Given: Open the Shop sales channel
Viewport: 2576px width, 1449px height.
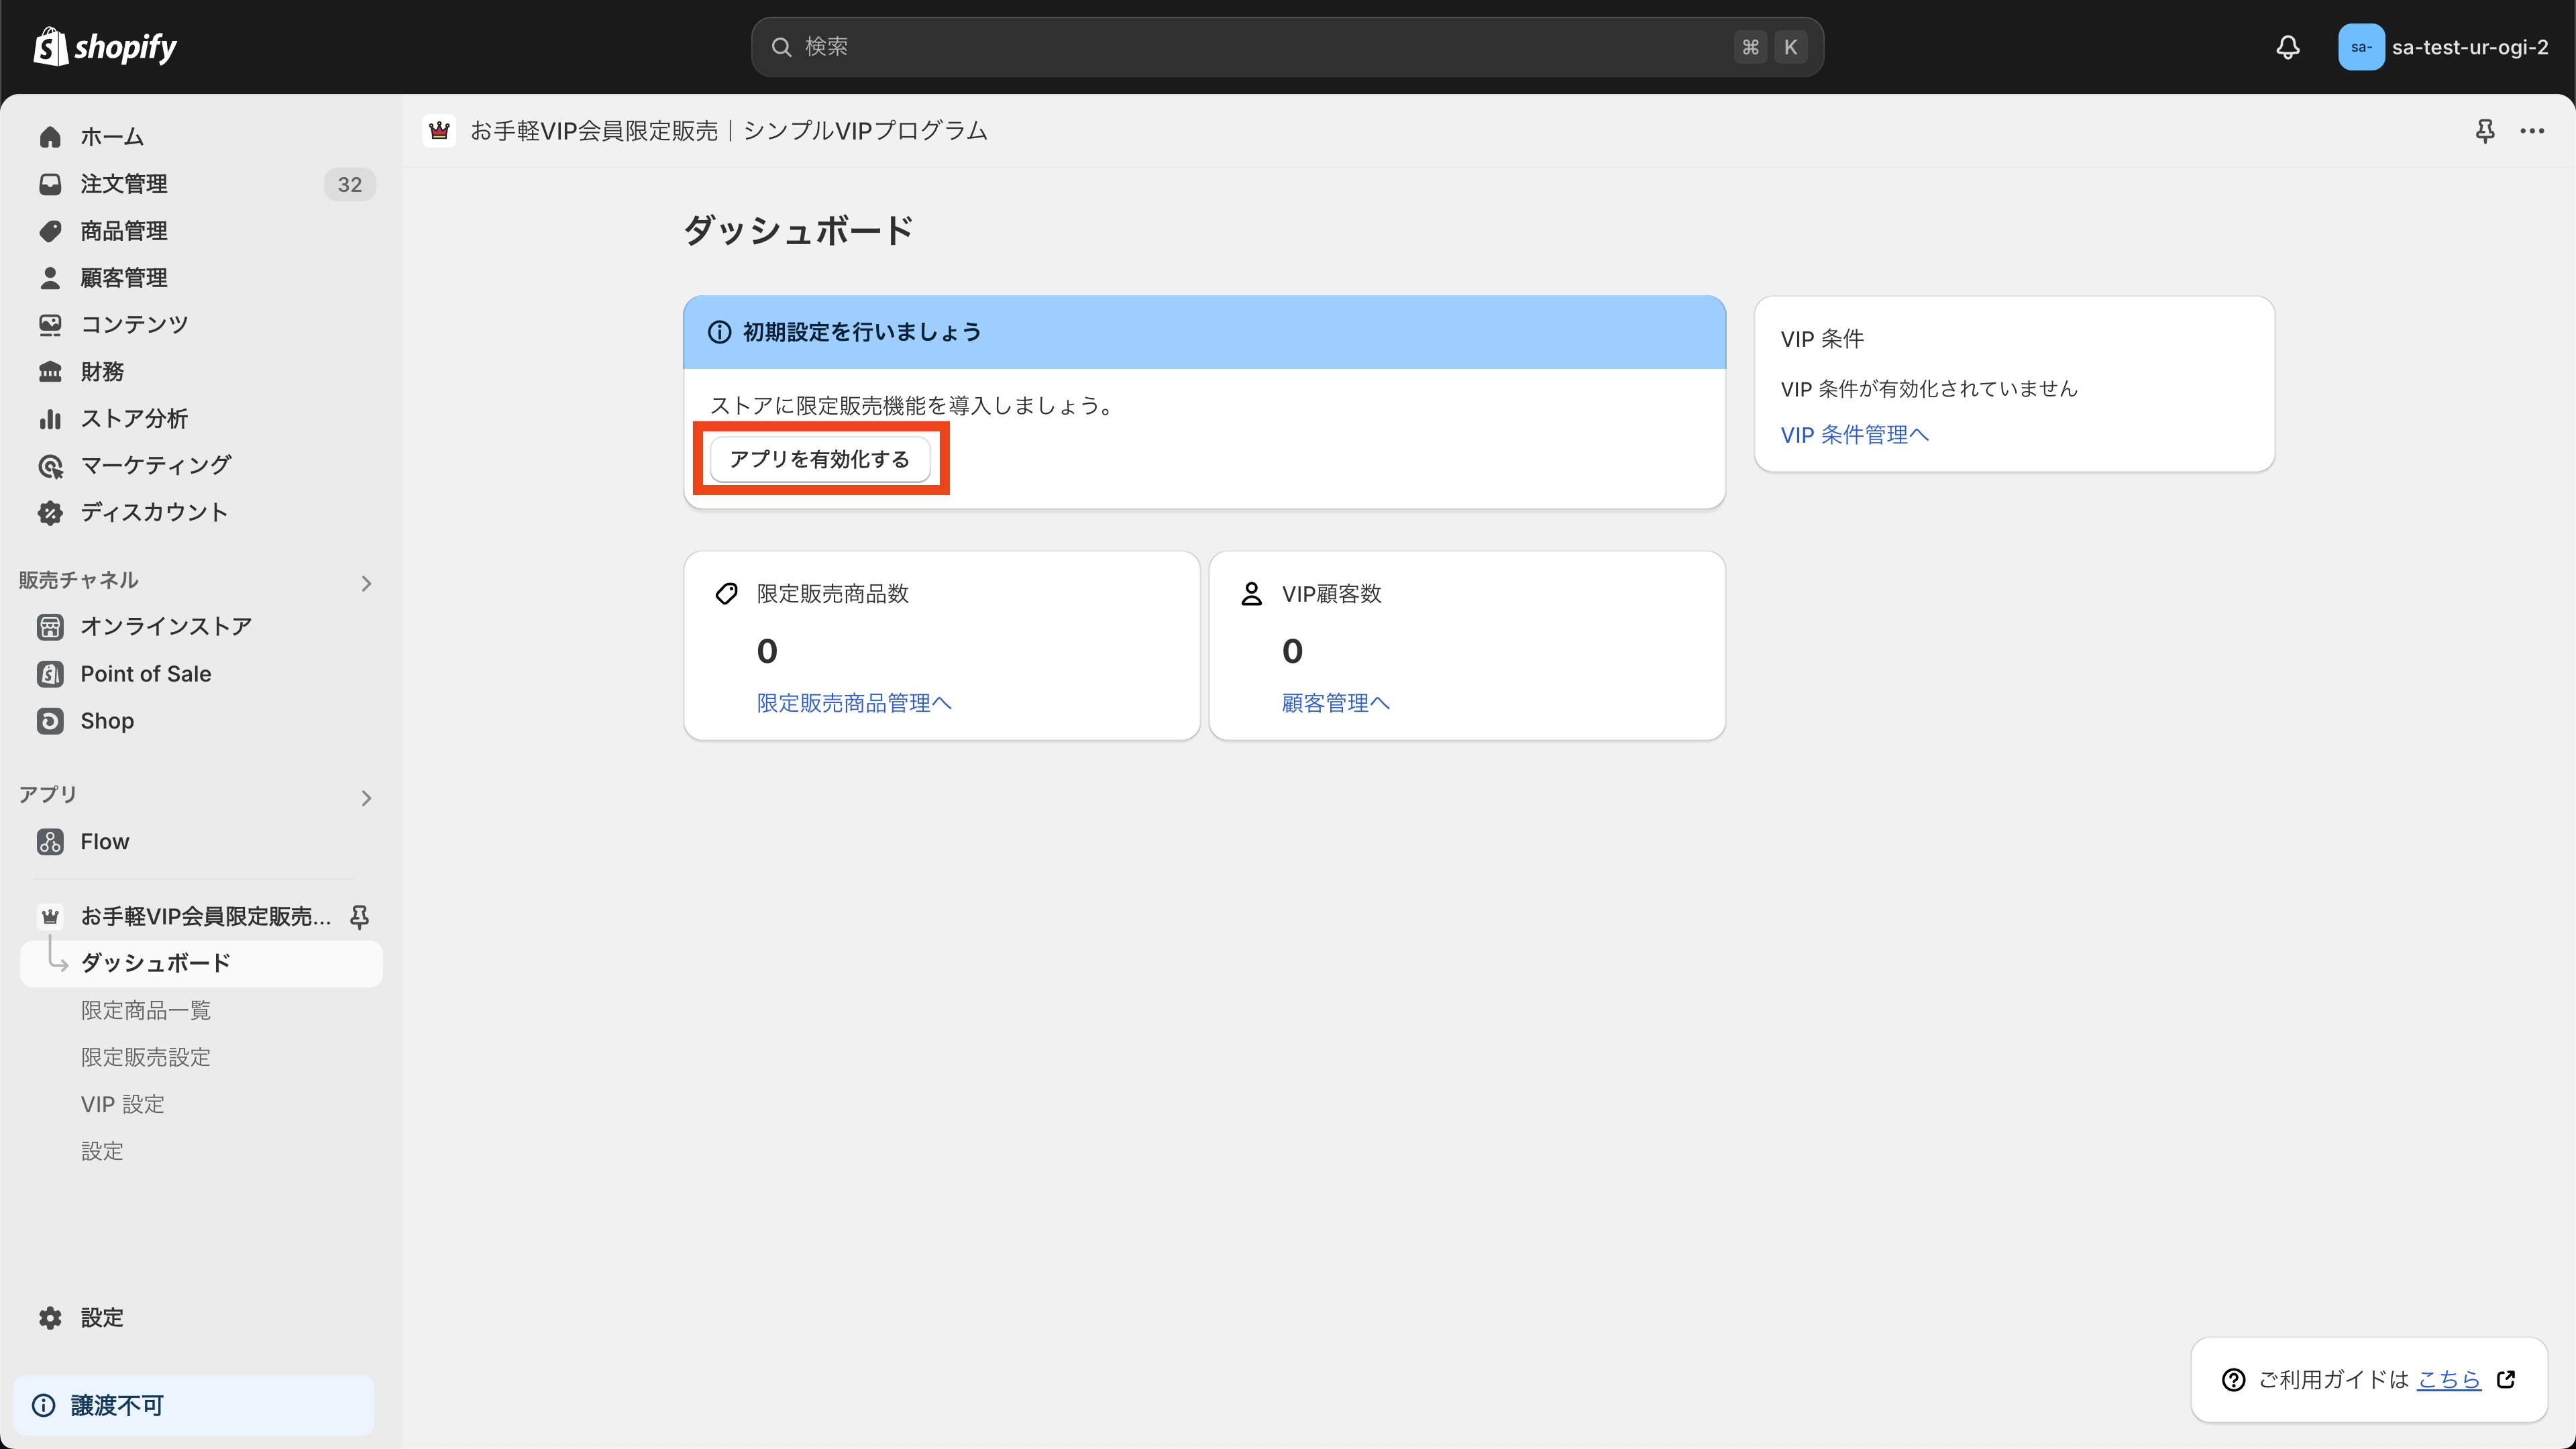Looking at the screenshot, I should point(106,720).
